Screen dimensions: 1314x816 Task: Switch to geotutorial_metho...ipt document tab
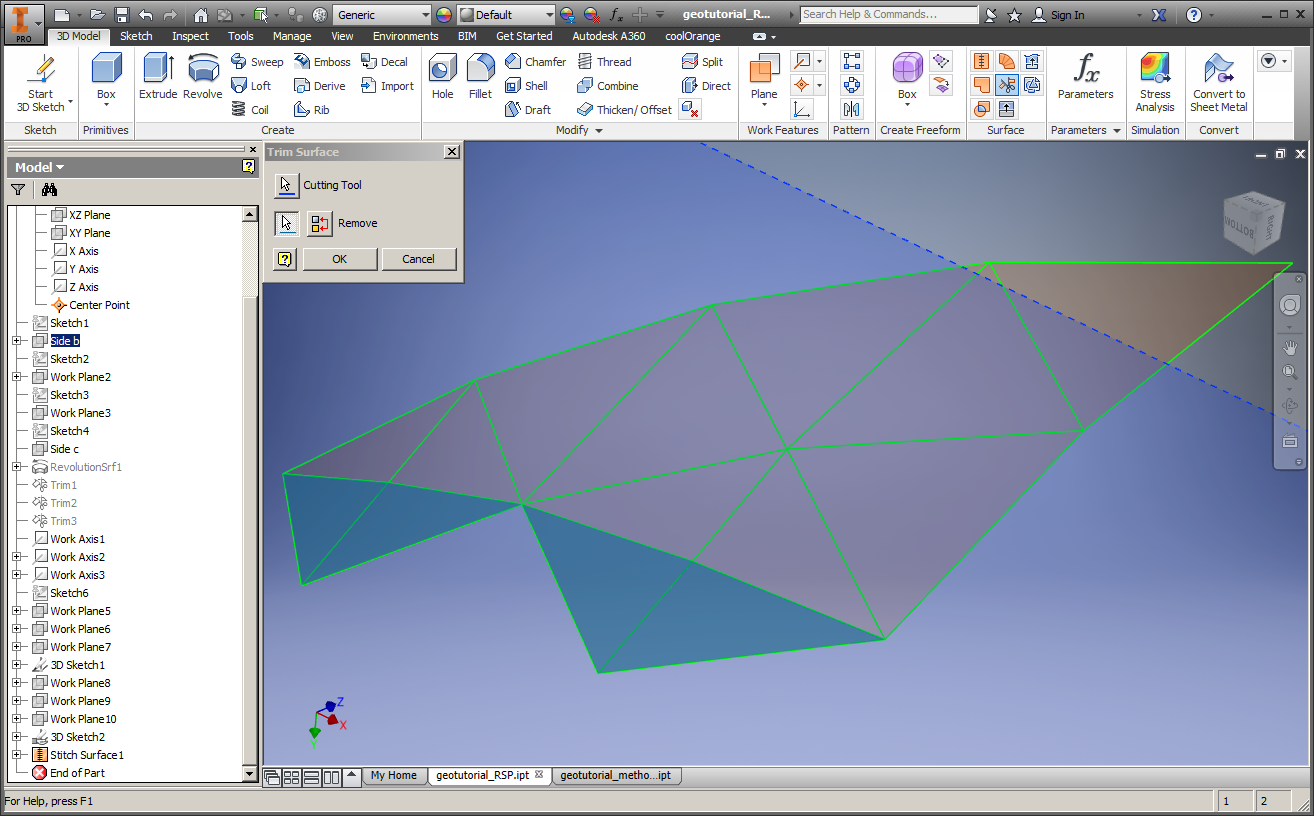(x=616, y=775)
